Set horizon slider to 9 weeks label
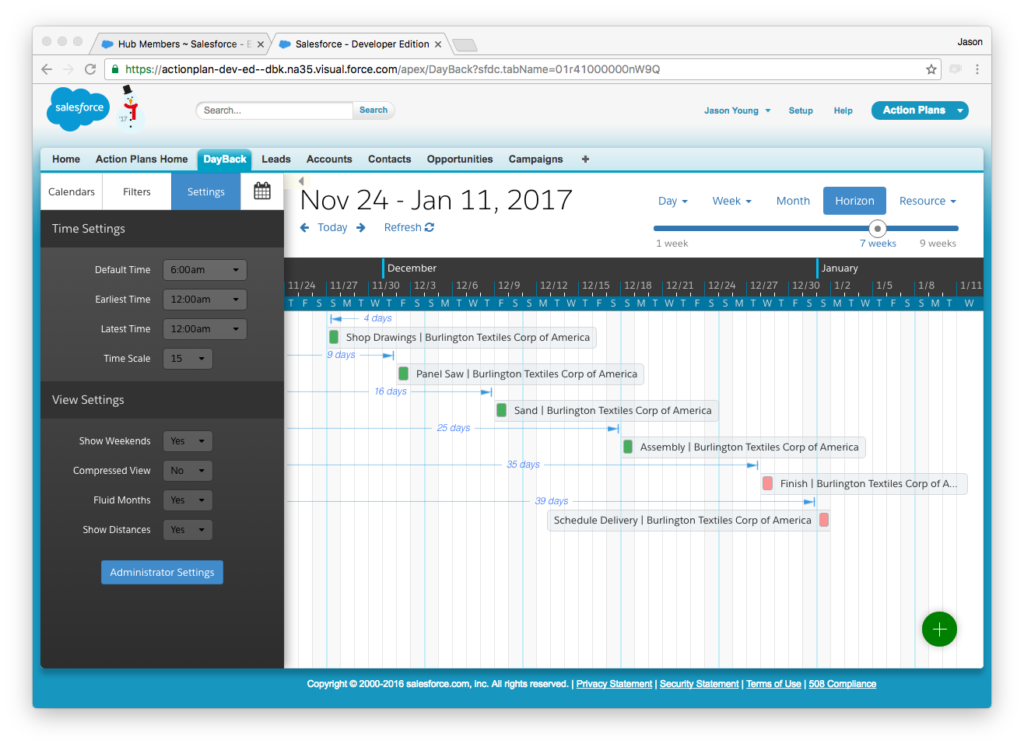1024x747 pixels. click(x=937, y=243)
